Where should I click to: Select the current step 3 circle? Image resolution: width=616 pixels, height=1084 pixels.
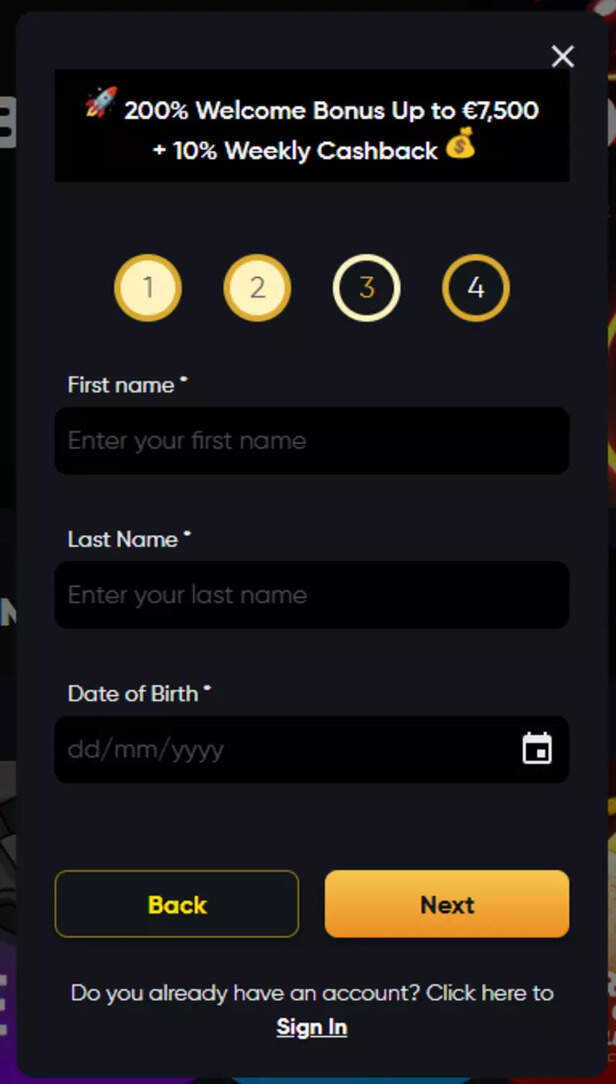pyautogui.click(x=366, y=288)
